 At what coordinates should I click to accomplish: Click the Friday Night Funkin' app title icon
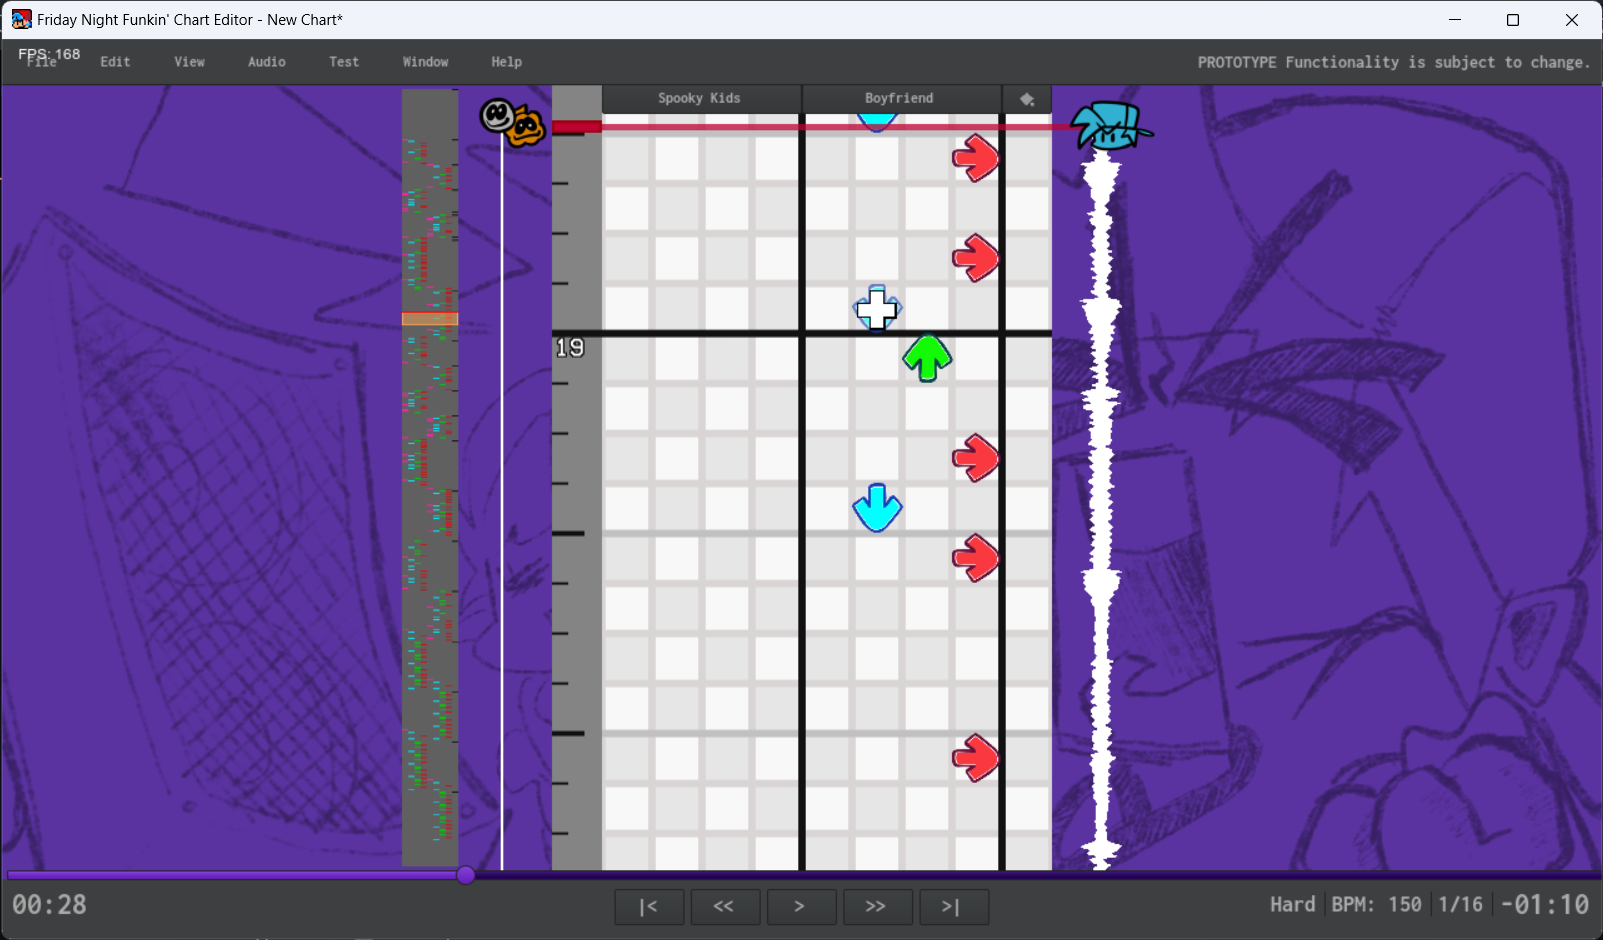pyautogui.click(x=21, y=20)
